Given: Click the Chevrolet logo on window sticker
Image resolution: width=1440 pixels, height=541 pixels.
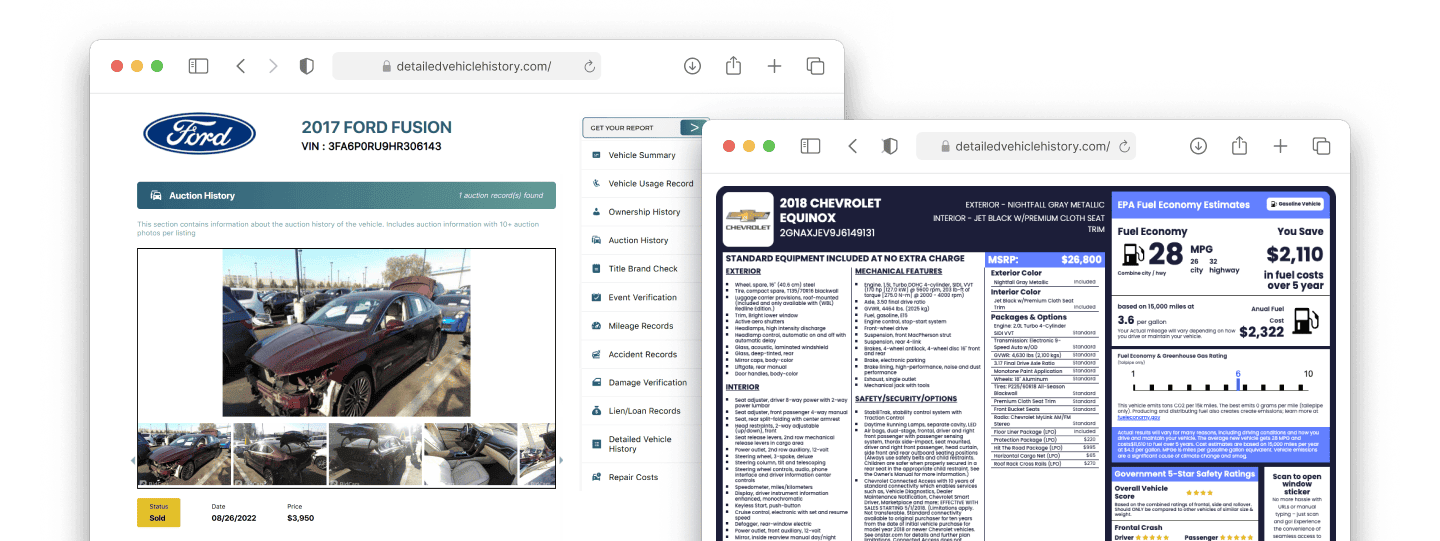Looking at the screenshot, I should pyautogui.click(x=748, y=218).
